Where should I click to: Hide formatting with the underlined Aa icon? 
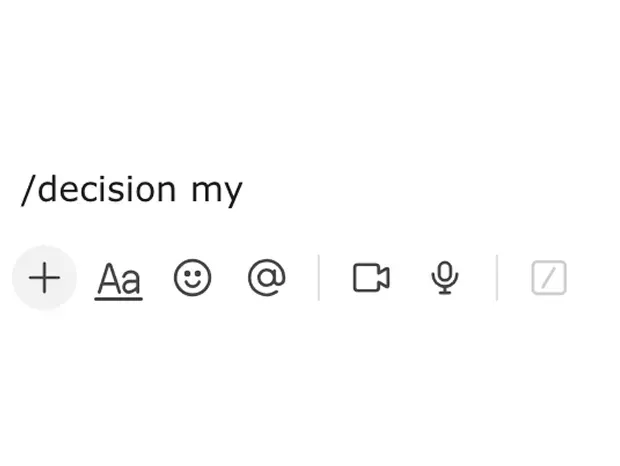(119, 279)
